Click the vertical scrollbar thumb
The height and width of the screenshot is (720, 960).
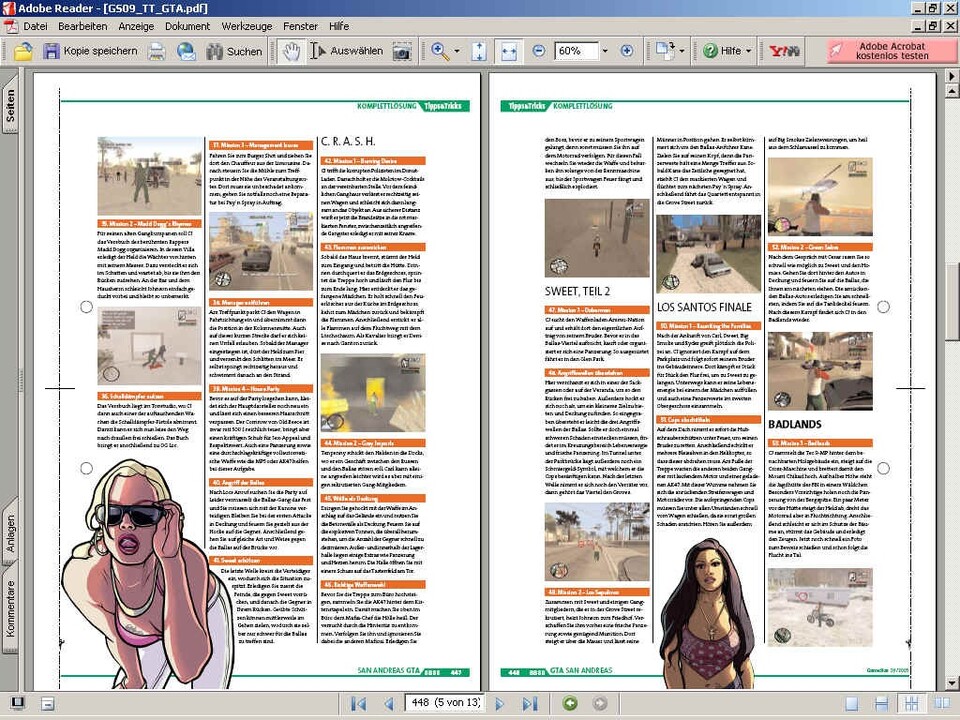click(x=952, y=301)
